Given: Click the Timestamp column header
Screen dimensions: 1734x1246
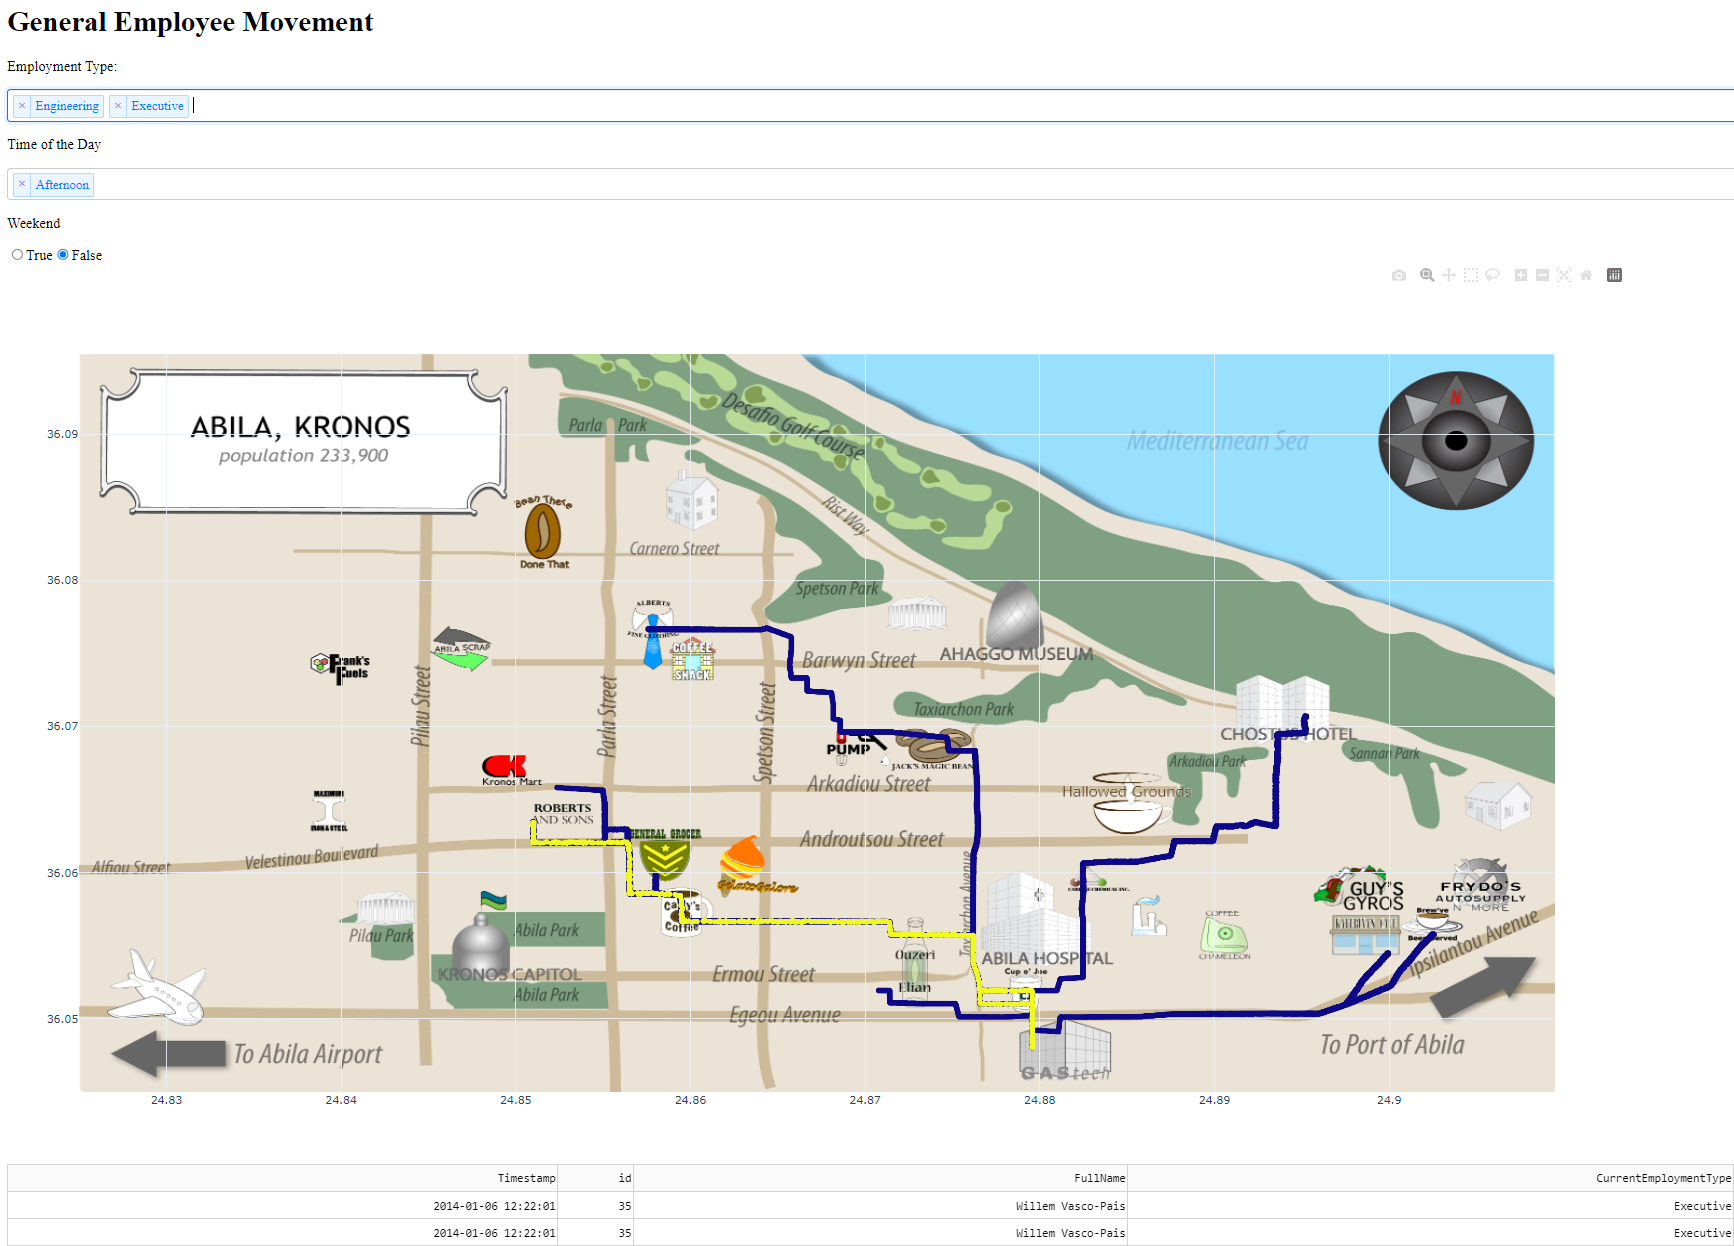Looking at the screenshot, I should [x=282, y=1178].
